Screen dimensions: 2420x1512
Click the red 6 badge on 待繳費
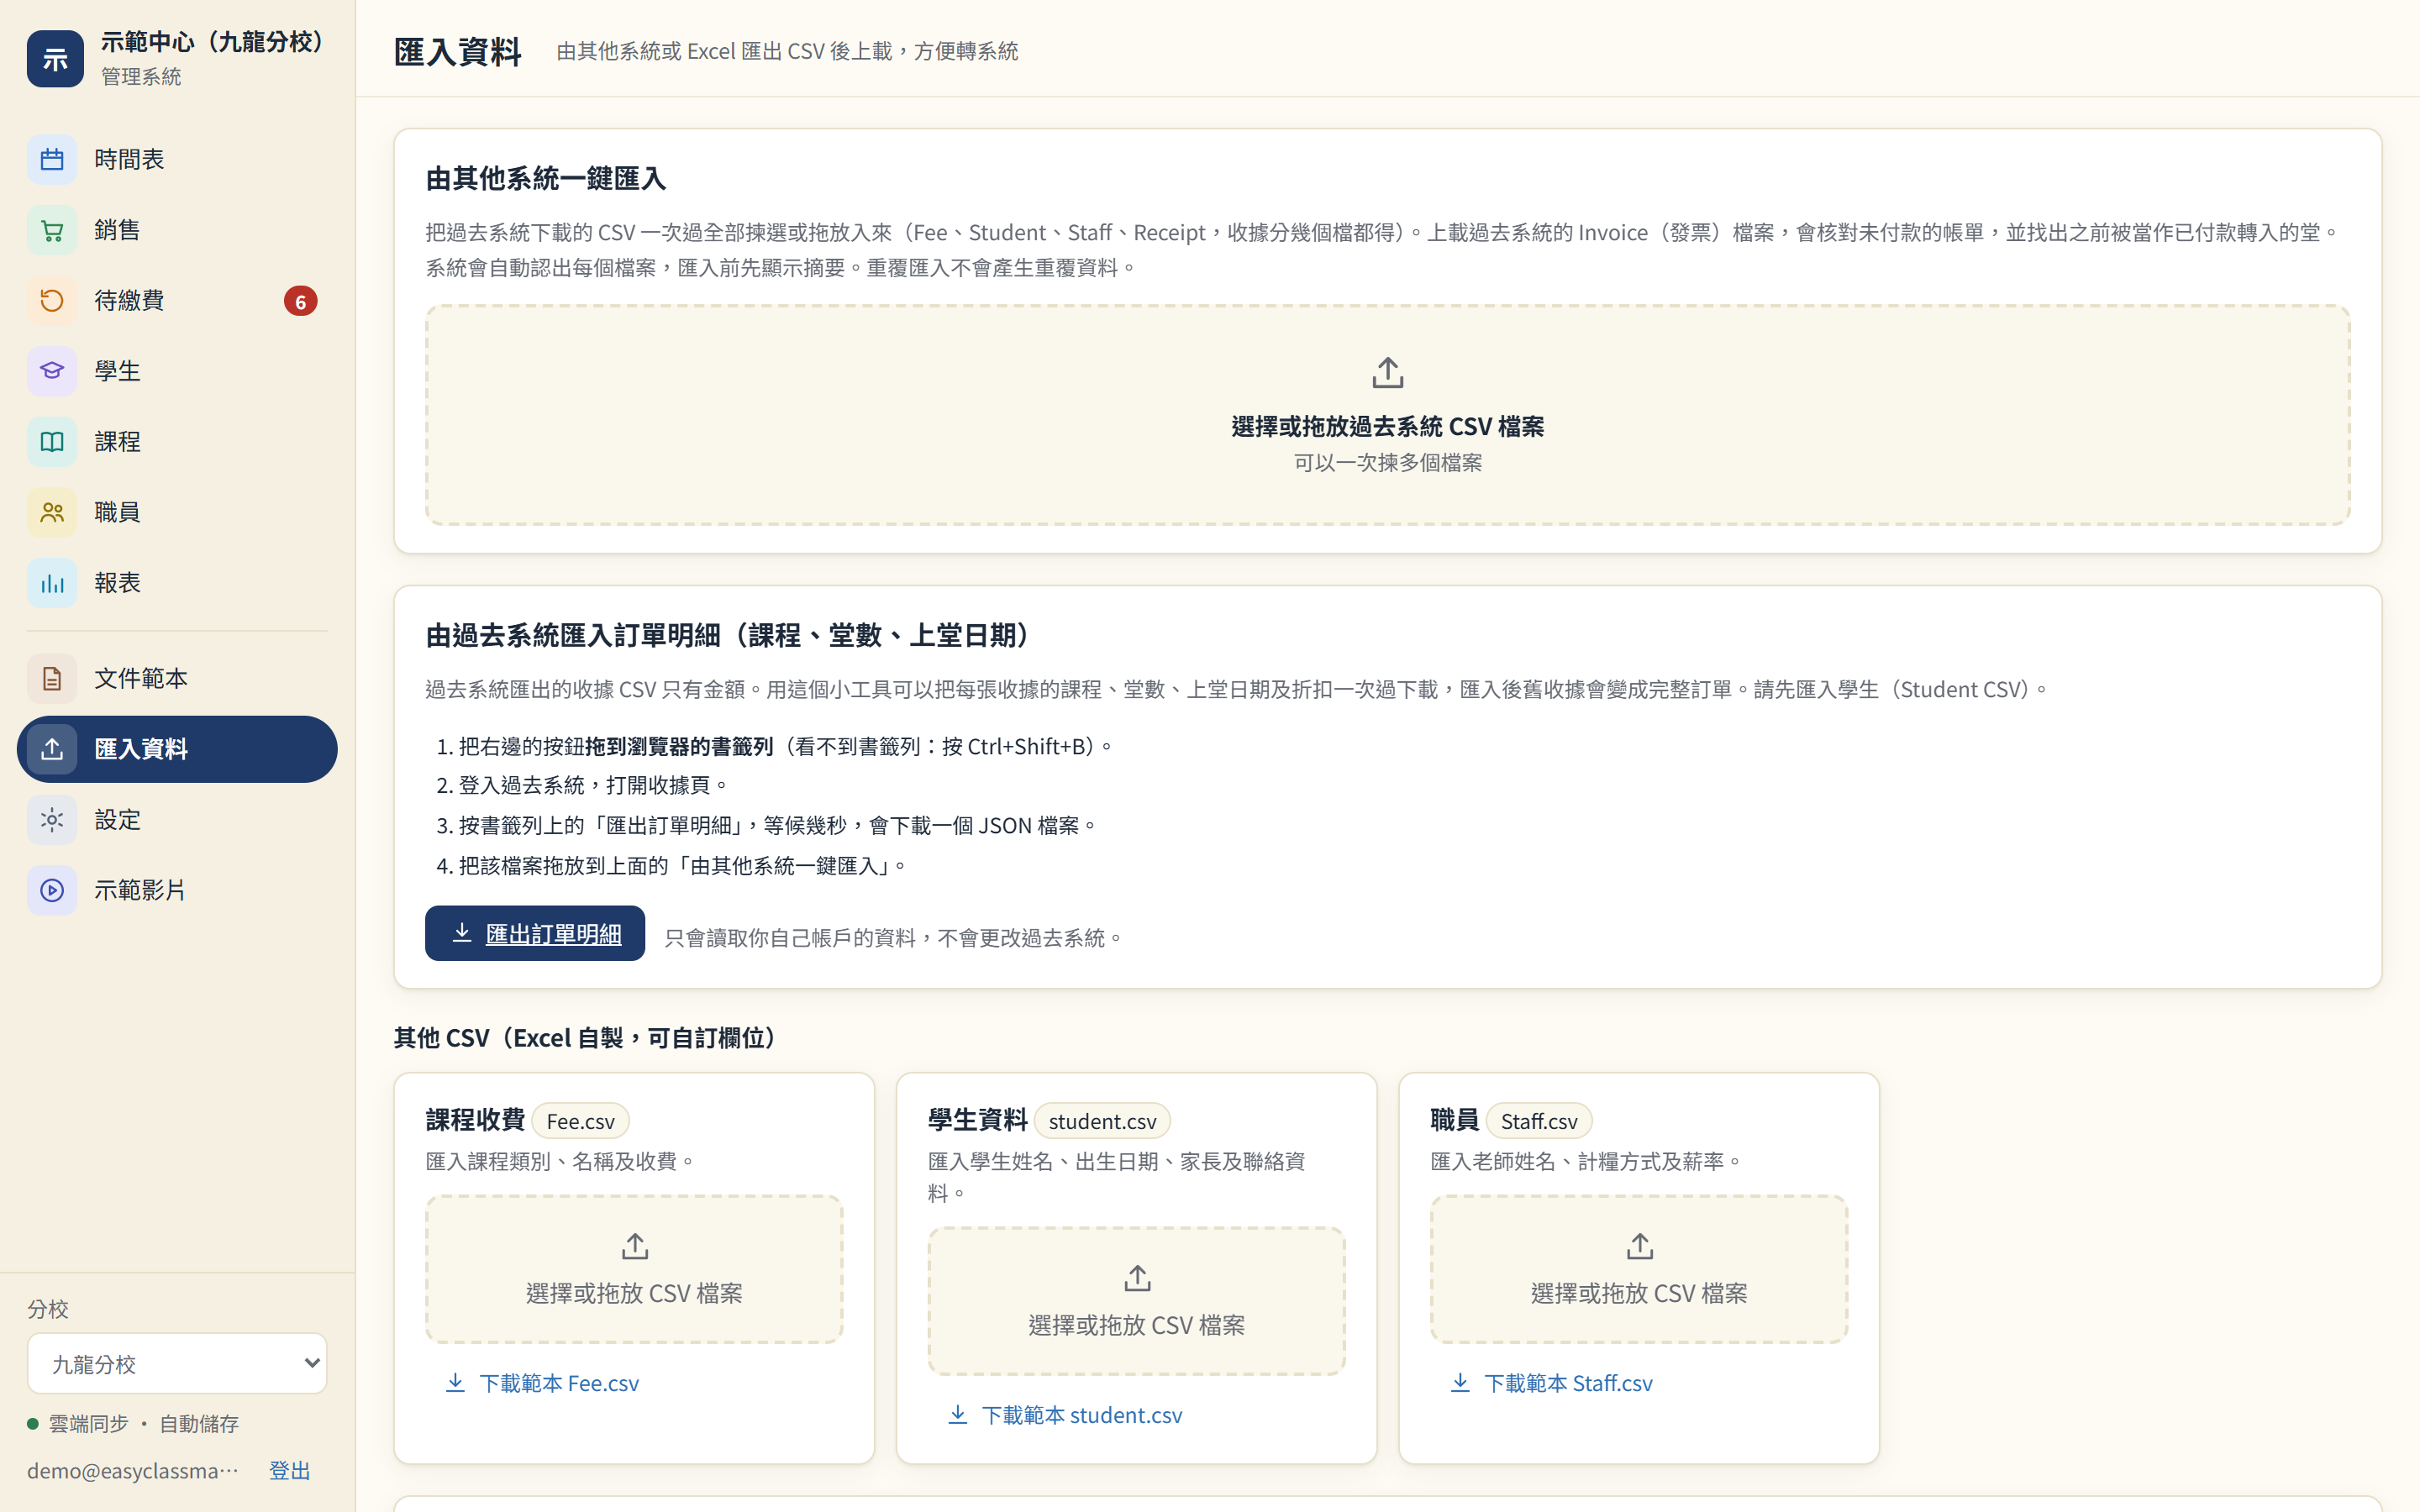pyautogui.click(x=300, y=301)
